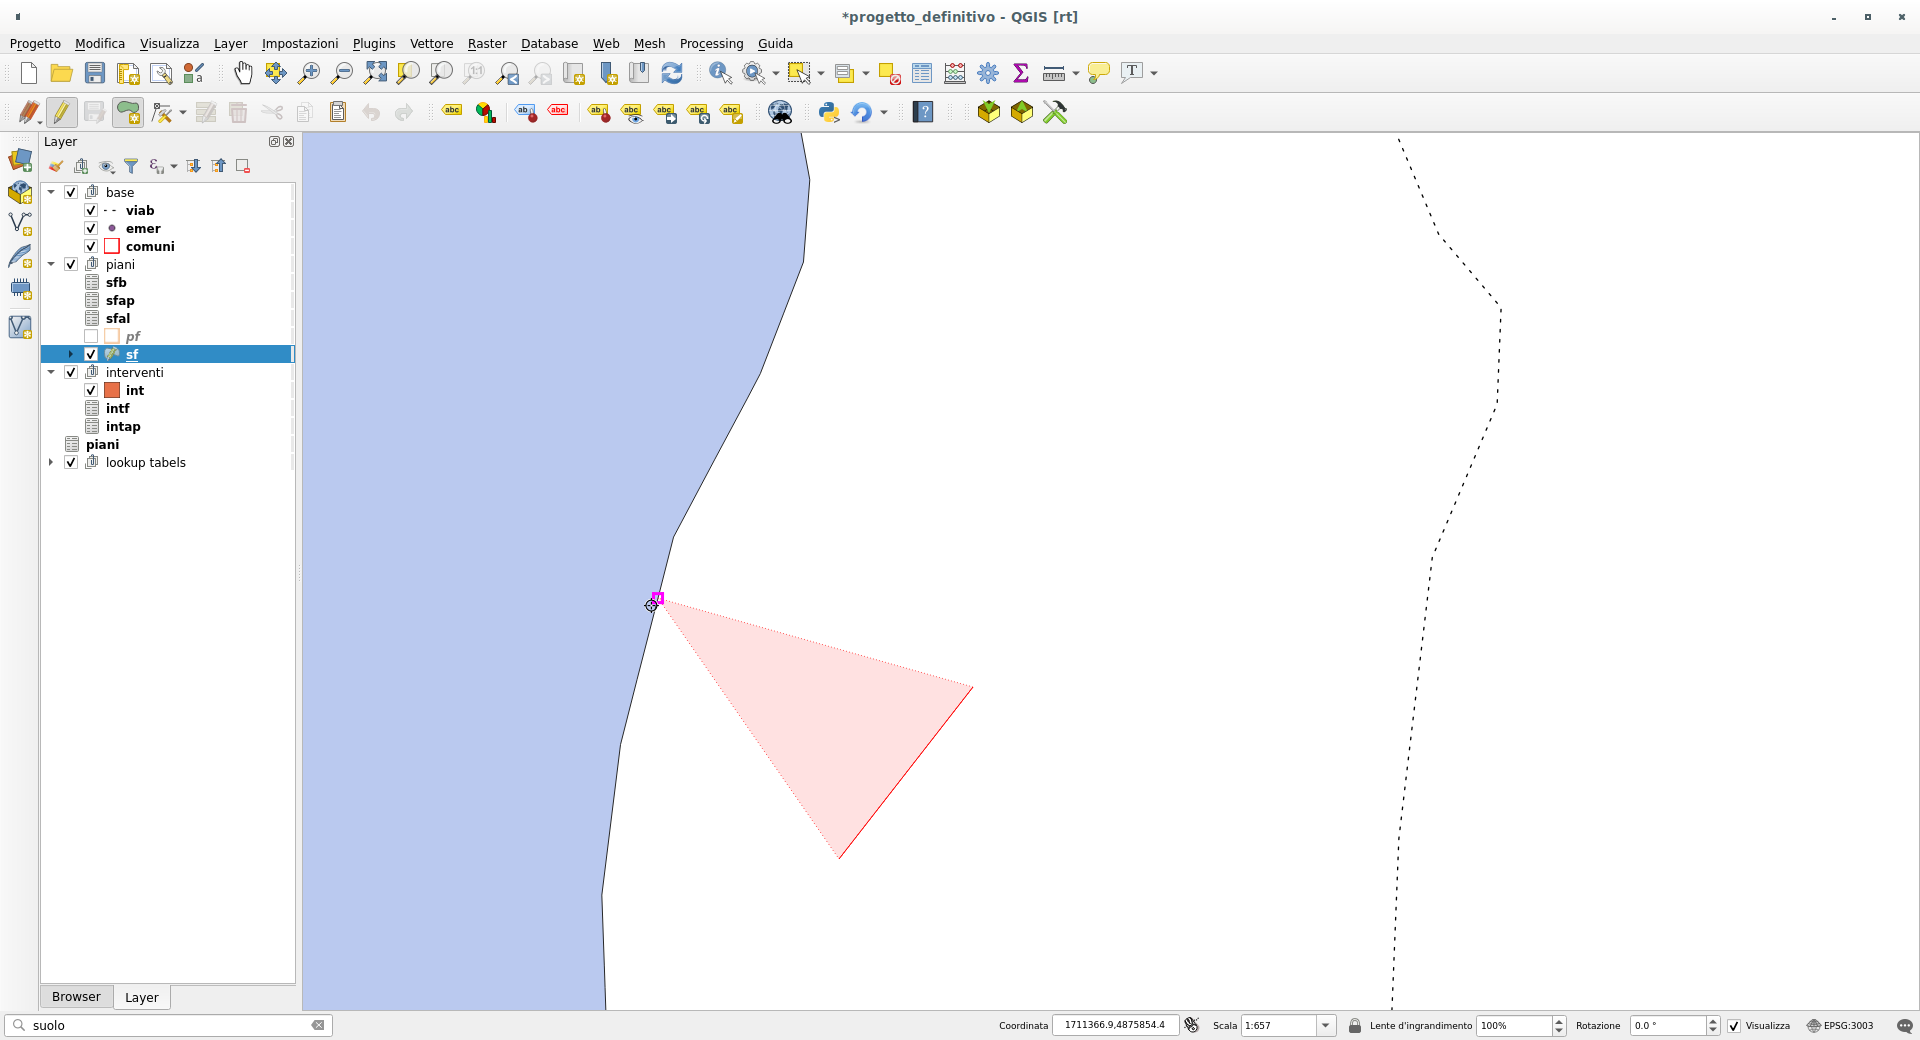The image size is (1920, 1040).
Task: Switch to the Browser tab
Action: click(76, 997)
